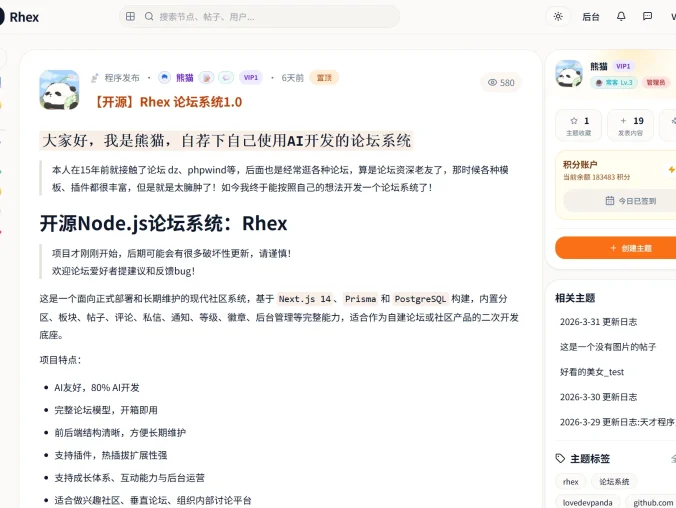Image resolution: width=676 pixels, height=508 pixels.
Task: Open the 后台 admin link
Action: [x=591, y=17]
